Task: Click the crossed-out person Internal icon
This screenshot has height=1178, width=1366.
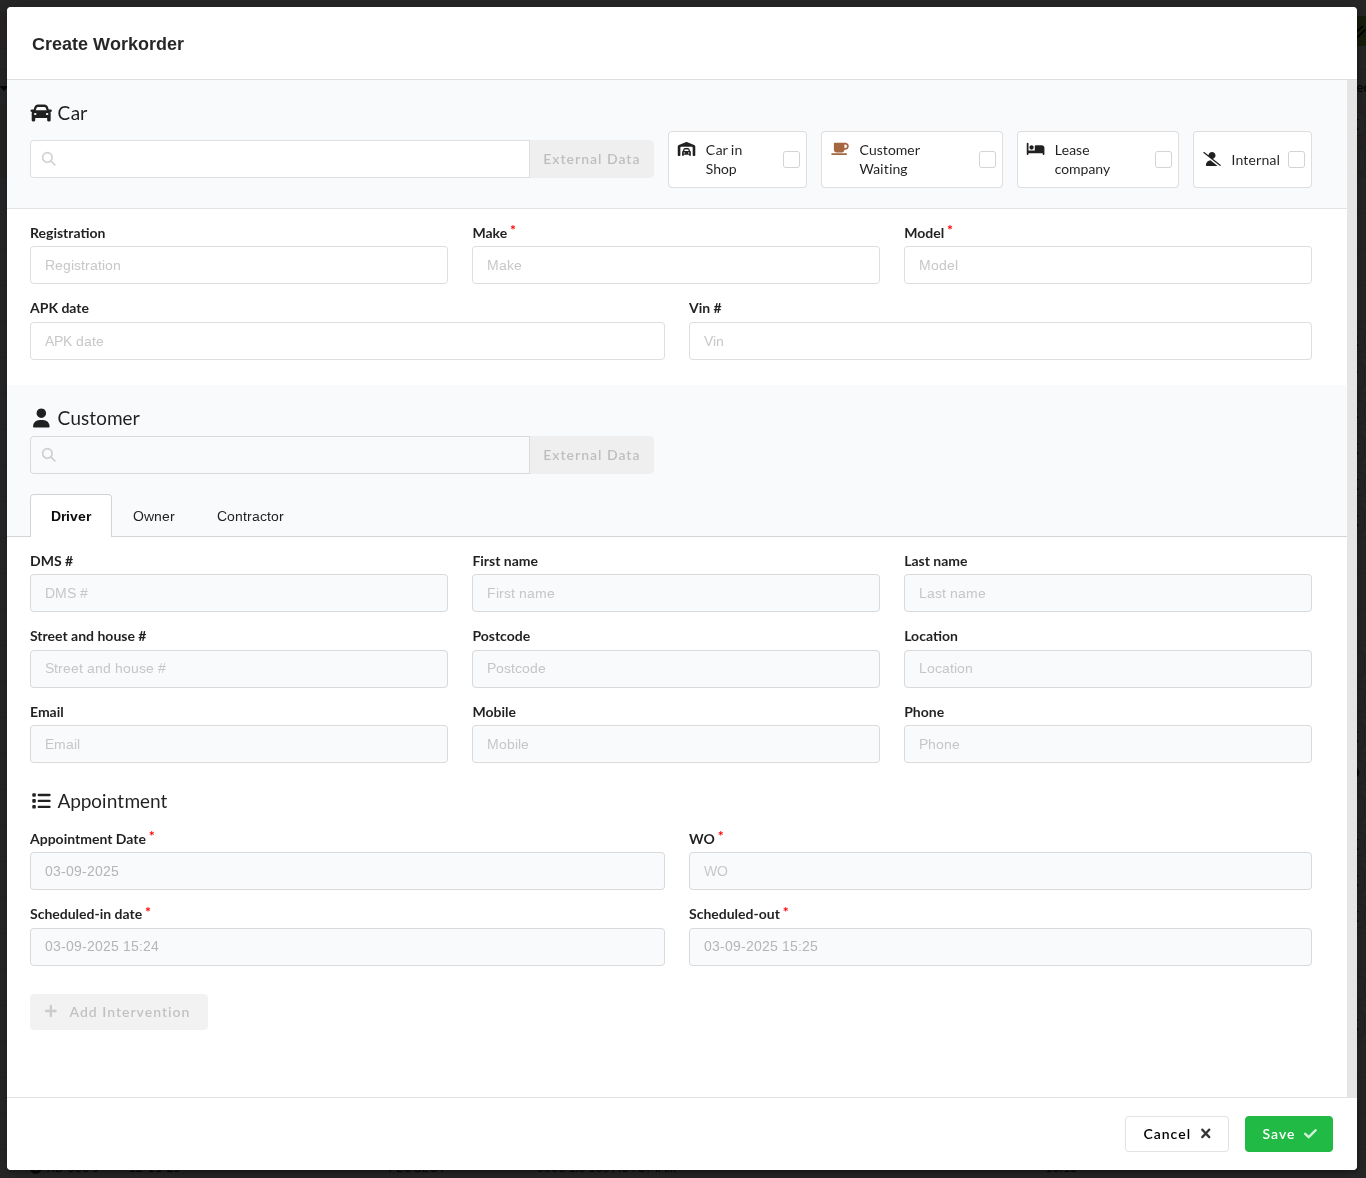Action: (x=1212, y=159)
